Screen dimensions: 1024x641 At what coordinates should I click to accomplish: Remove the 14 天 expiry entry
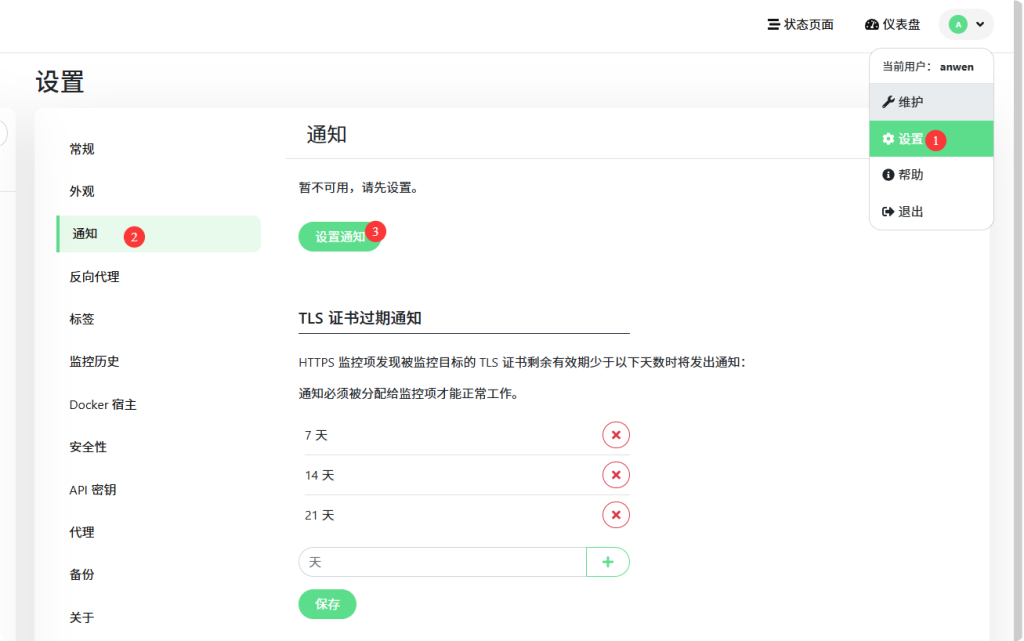point(616,475)
